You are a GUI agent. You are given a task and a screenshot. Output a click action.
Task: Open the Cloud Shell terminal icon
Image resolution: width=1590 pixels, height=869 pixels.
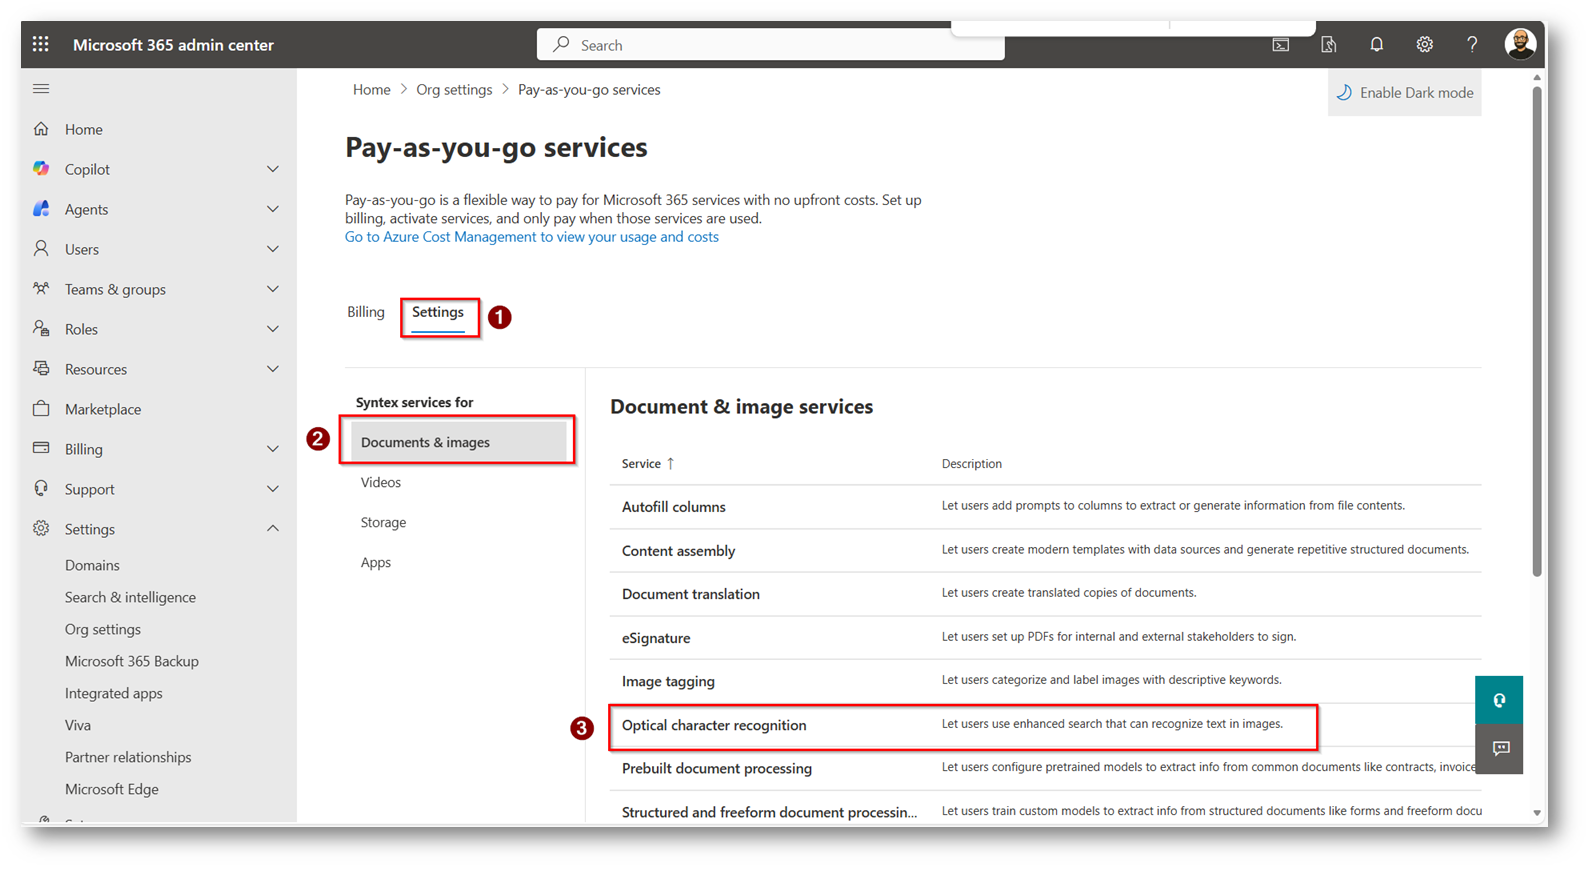[1280, 44]
